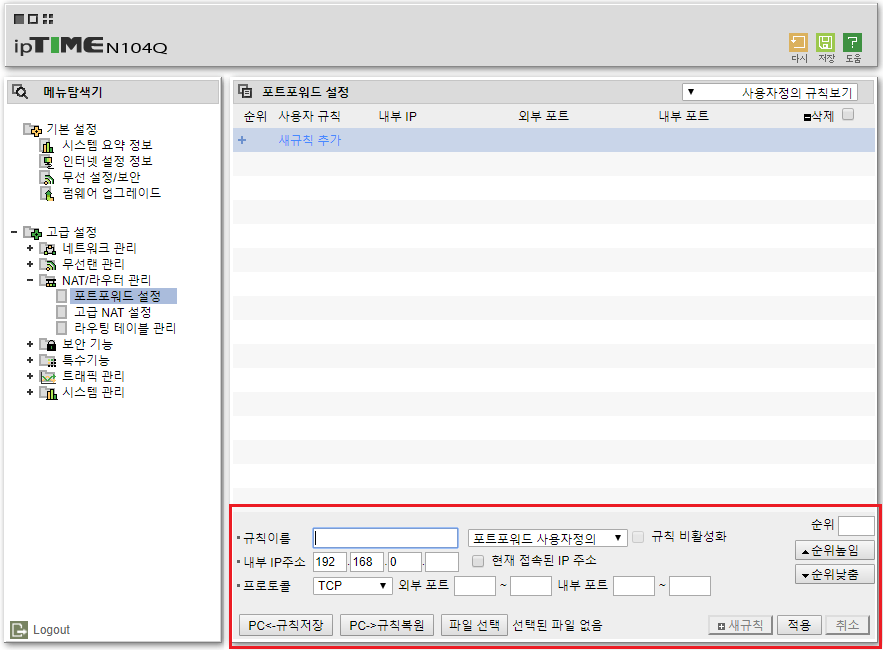Open 펌웨어 업그레이드 menu item
The width and height of the screenshot is (883, 651).
click(x=112, y=193)
